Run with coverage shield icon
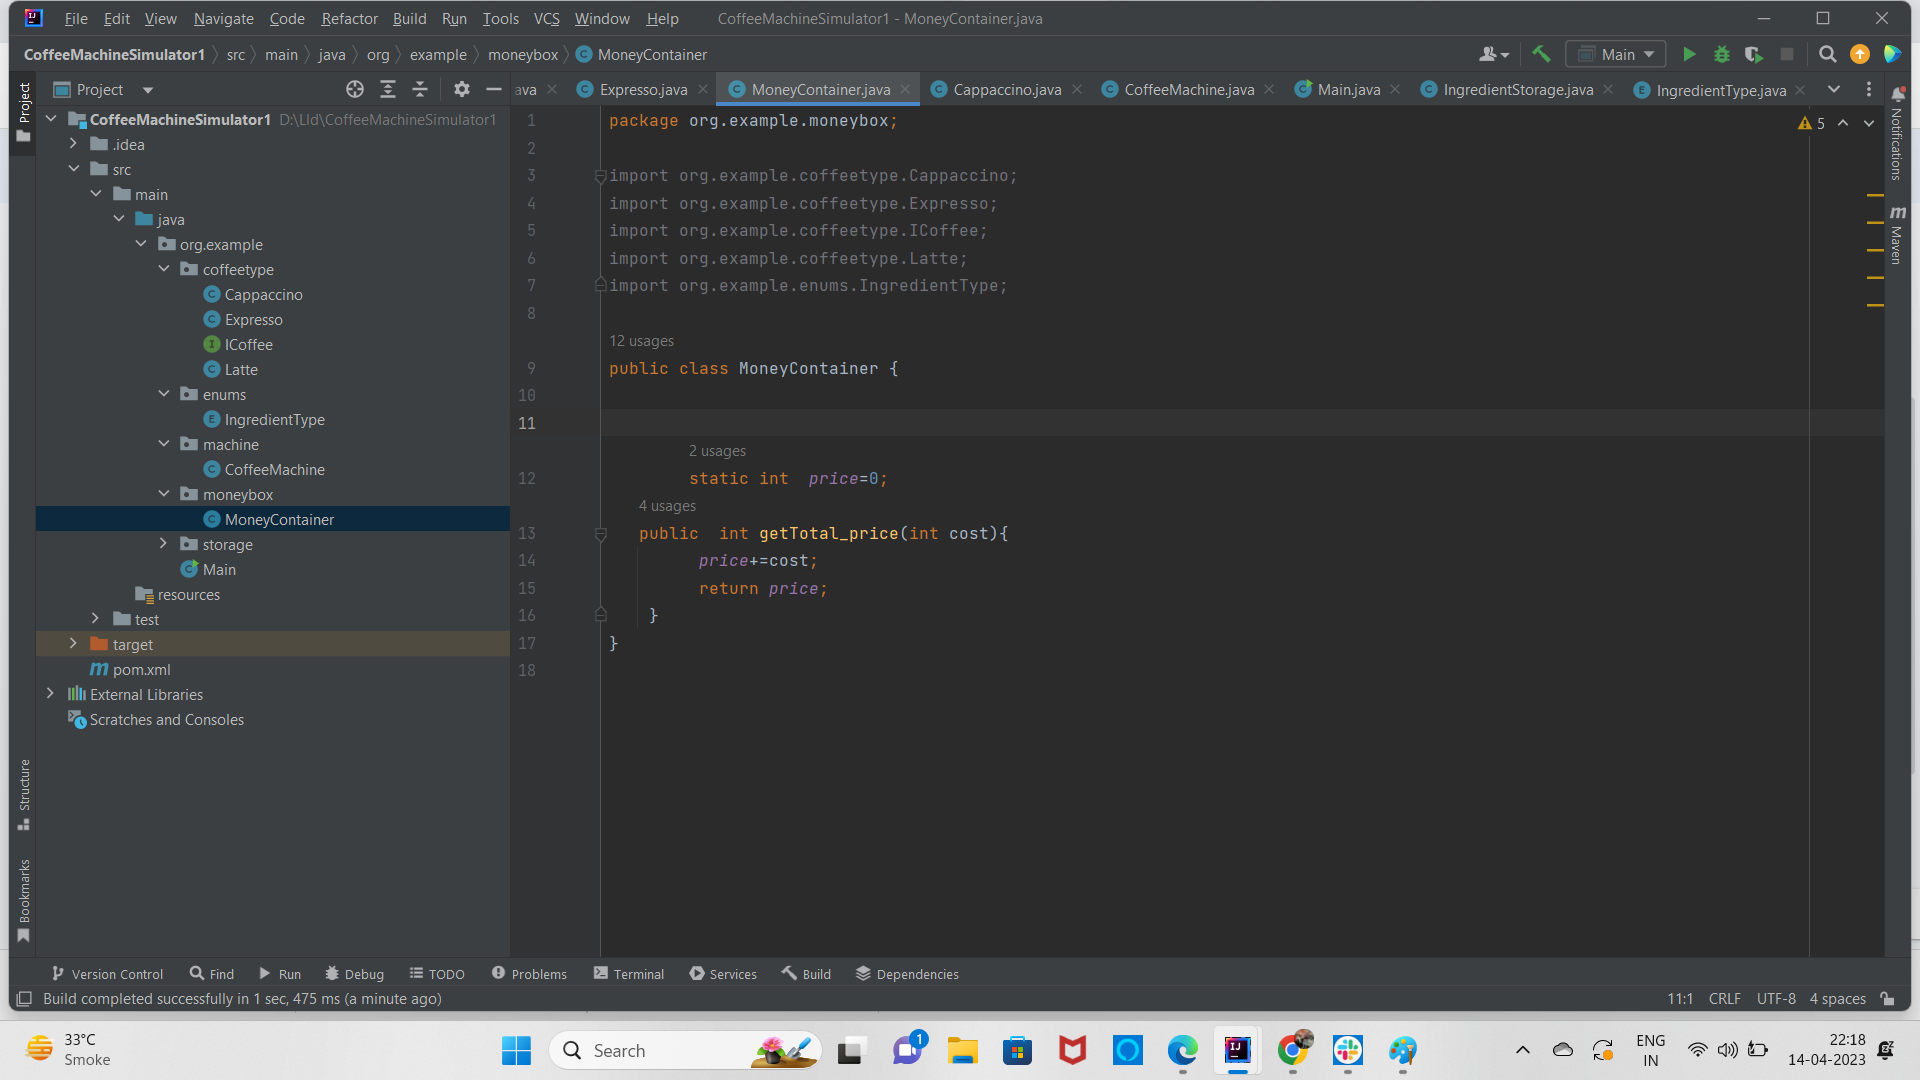1920x1080 pixels. click(1753, 54)
